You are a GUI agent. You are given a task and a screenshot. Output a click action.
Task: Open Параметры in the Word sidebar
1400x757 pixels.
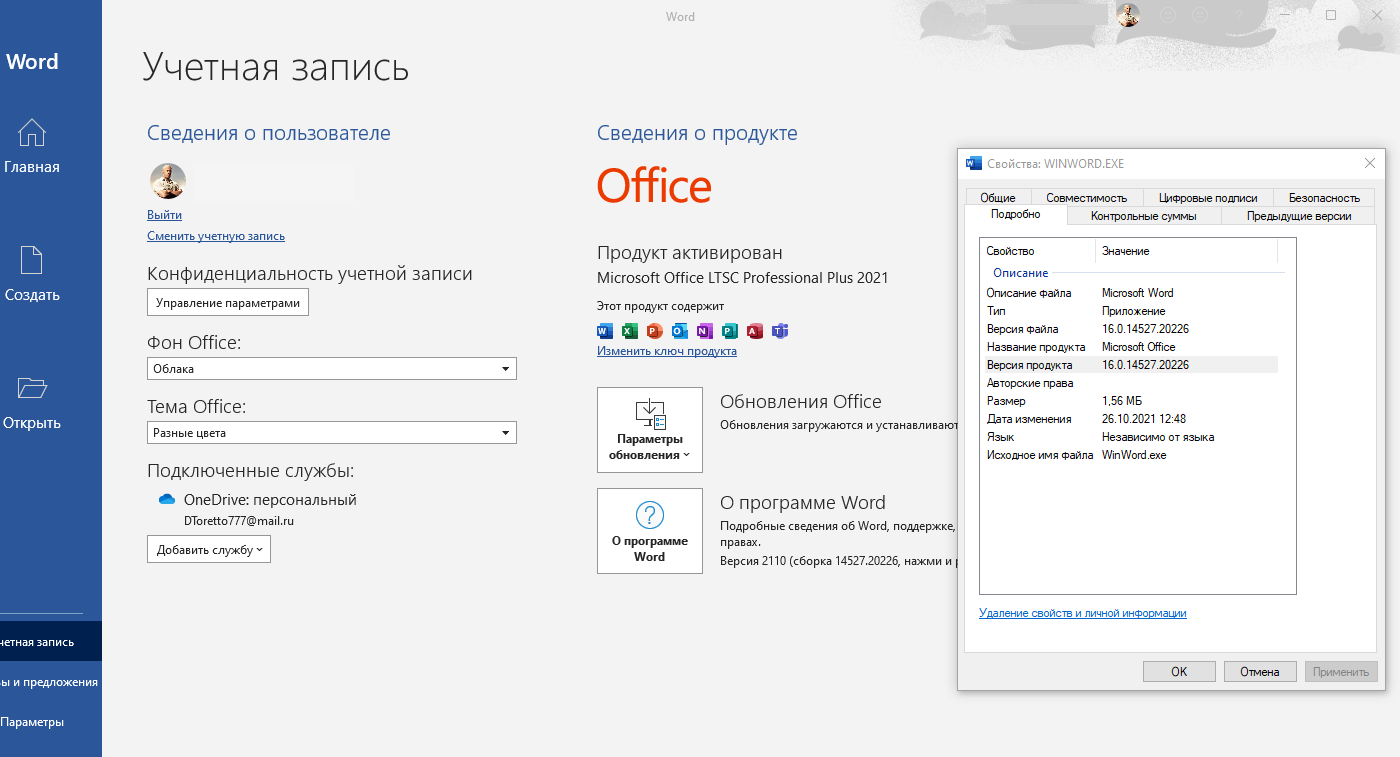[x=51, y=722]
